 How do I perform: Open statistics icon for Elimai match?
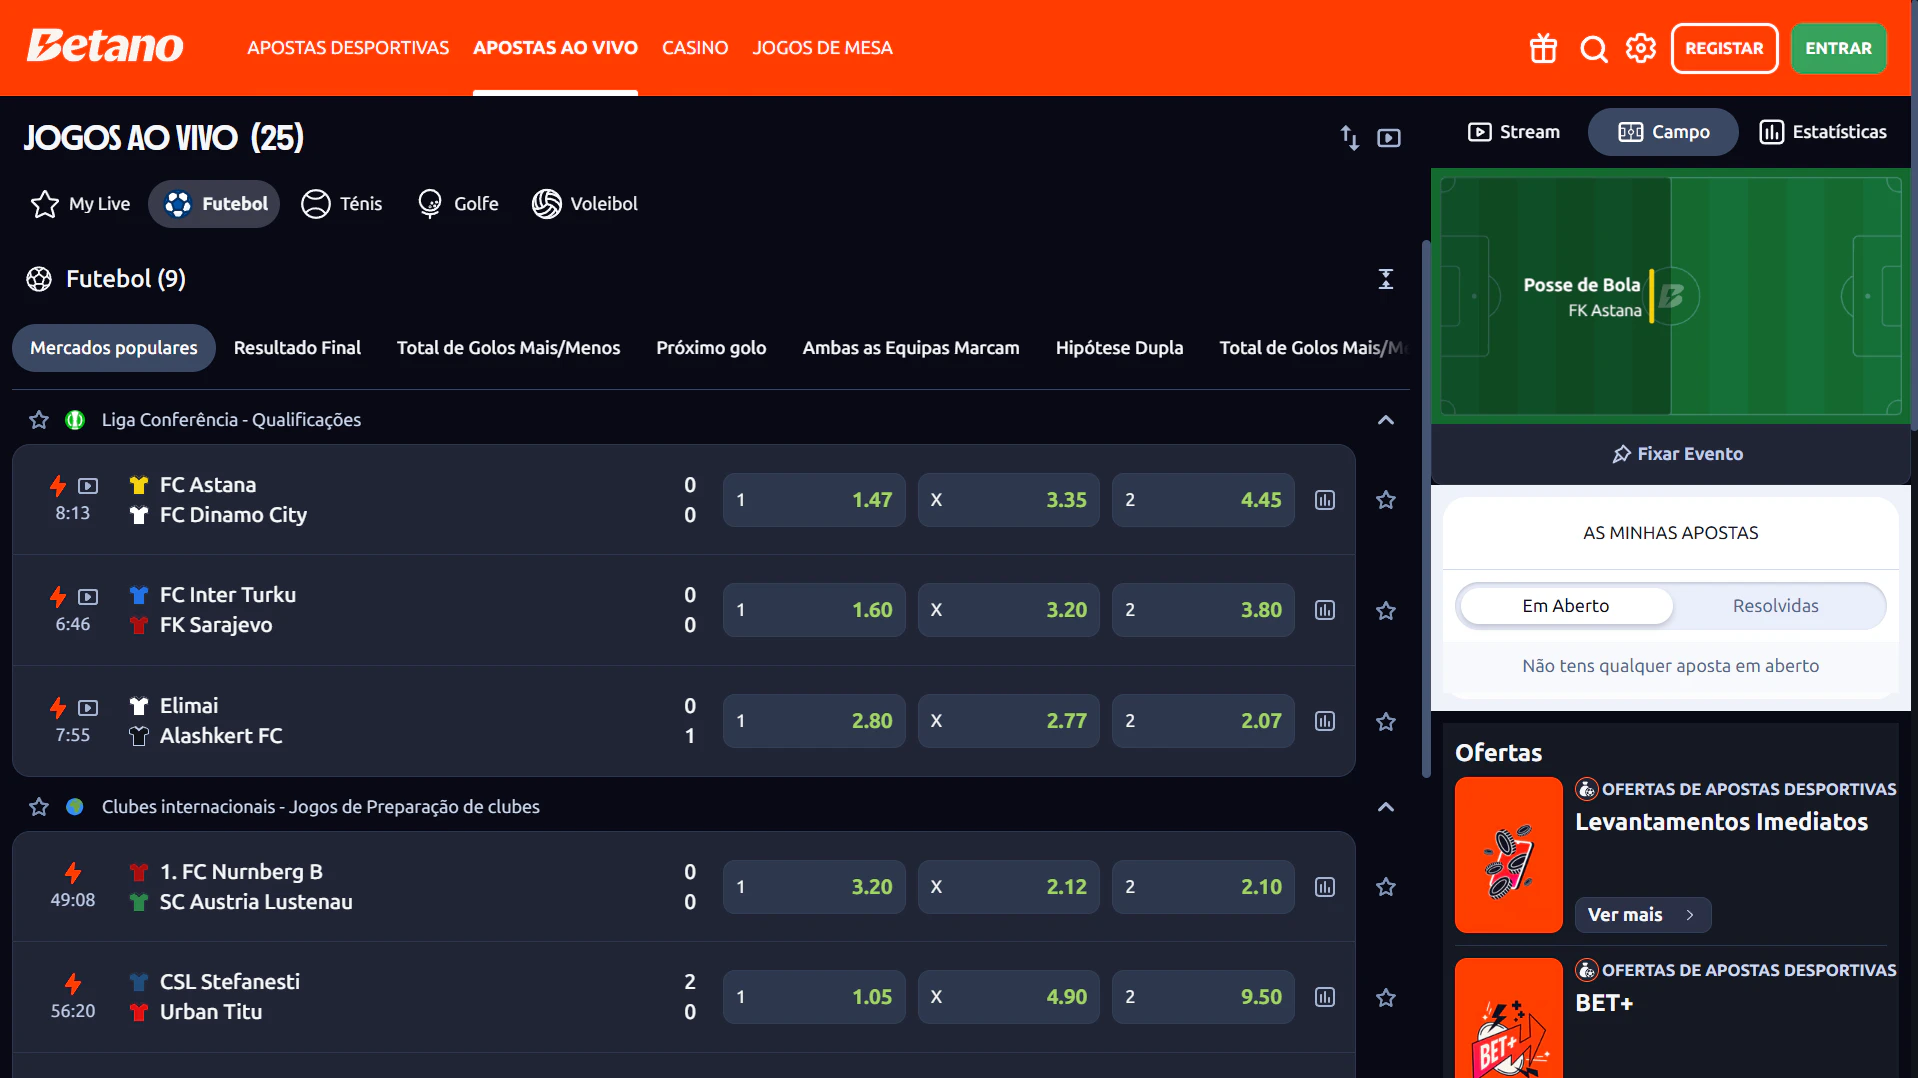[x=1325, y=721]
